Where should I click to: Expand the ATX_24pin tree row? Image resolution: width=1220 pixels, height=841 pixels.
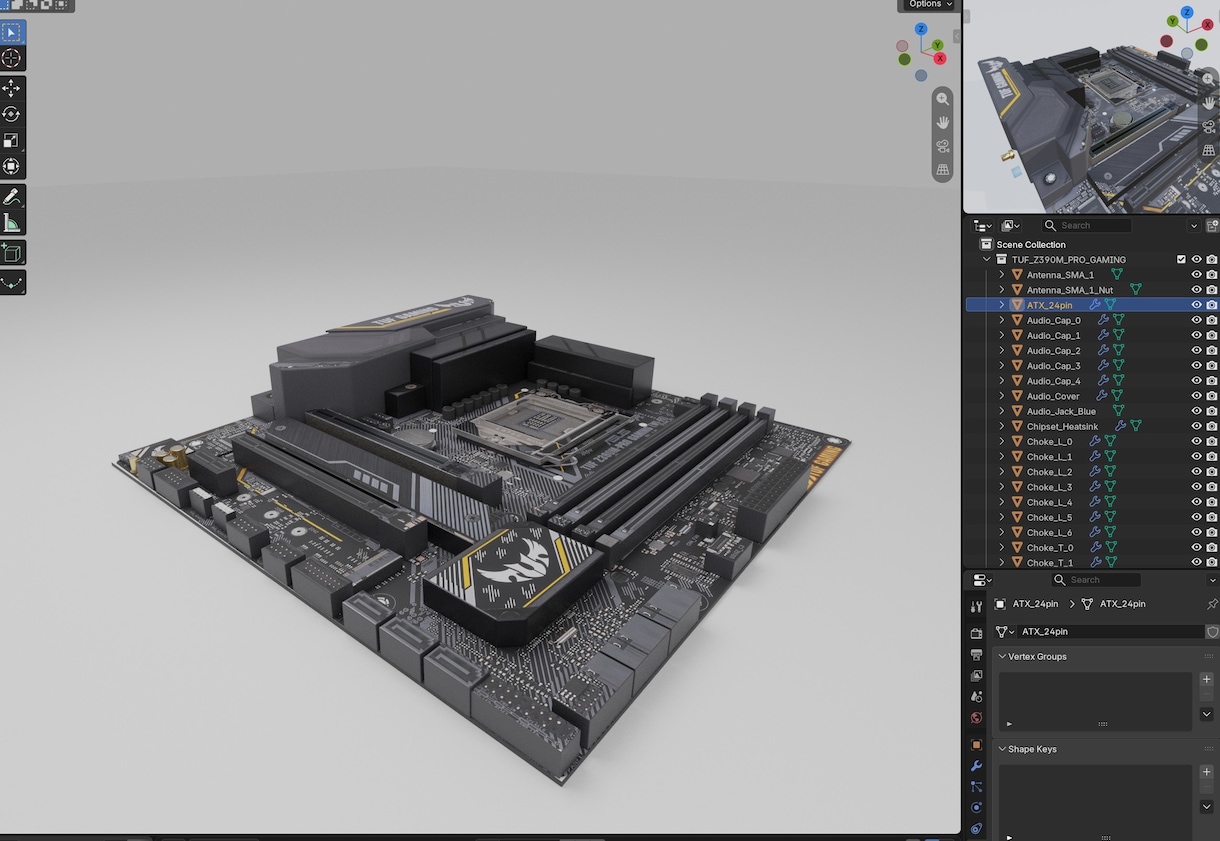click(x=1002, y=305)
